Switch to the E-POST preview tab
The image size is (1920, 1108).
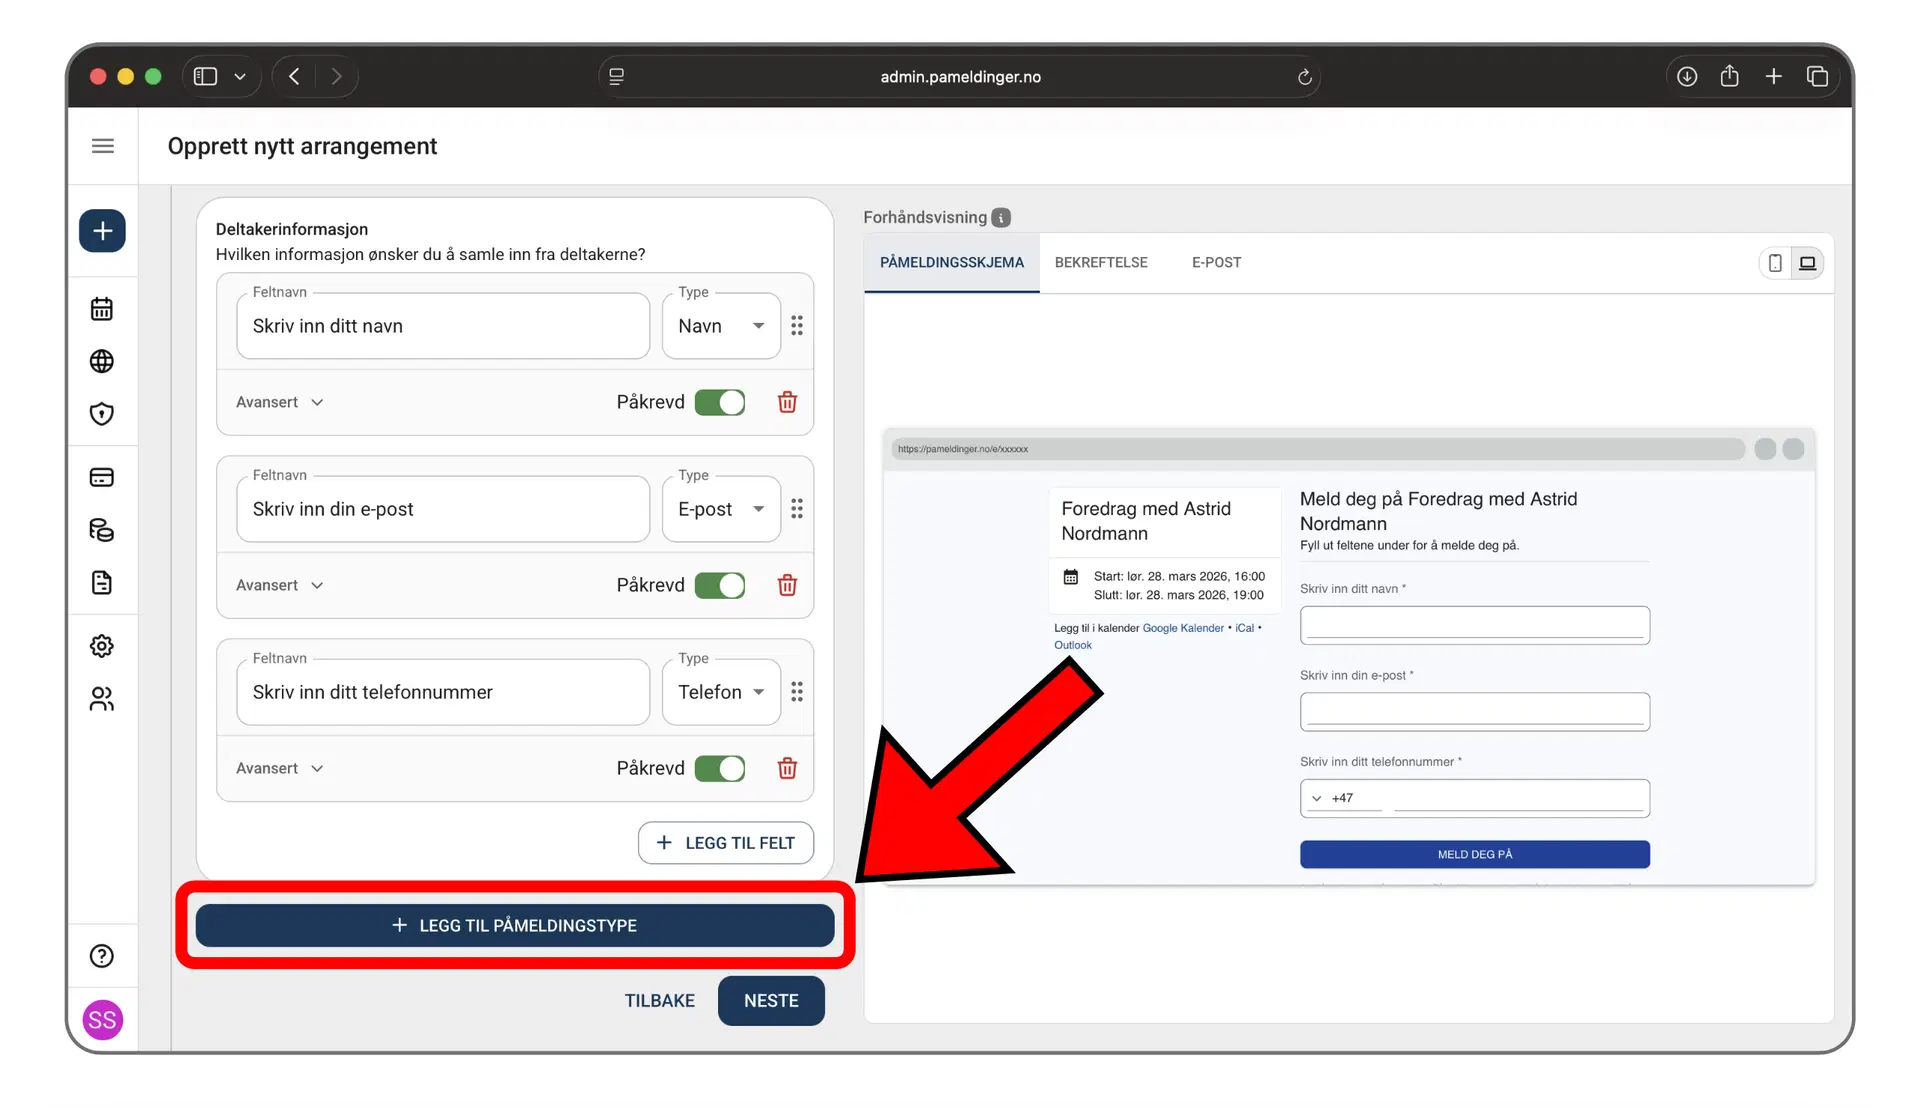pos(1216,262)
